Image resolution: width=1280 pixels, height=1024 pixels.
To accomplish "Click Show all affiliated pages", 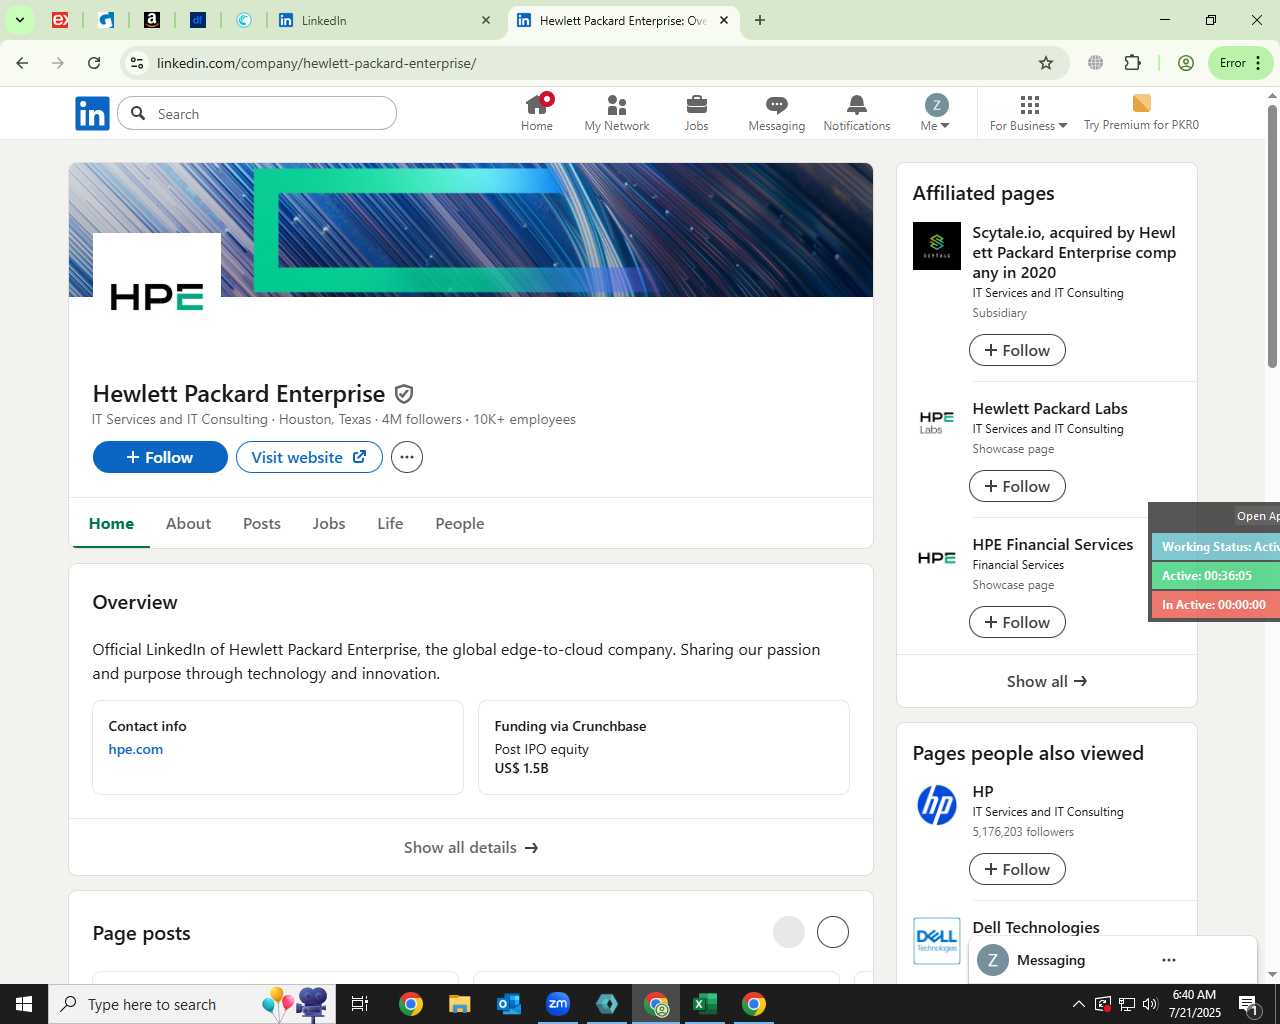I will (x=1047, y=681).
